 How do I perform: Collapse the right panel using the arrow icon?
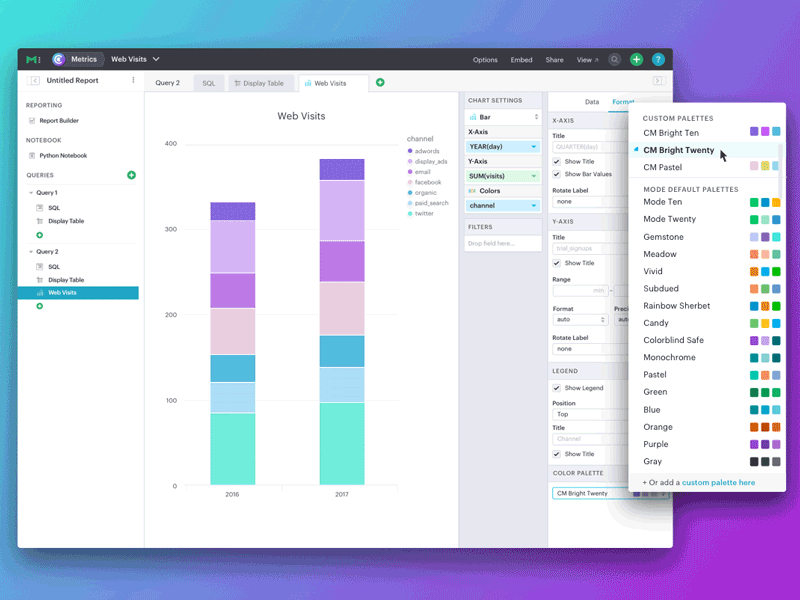[659, 81]
